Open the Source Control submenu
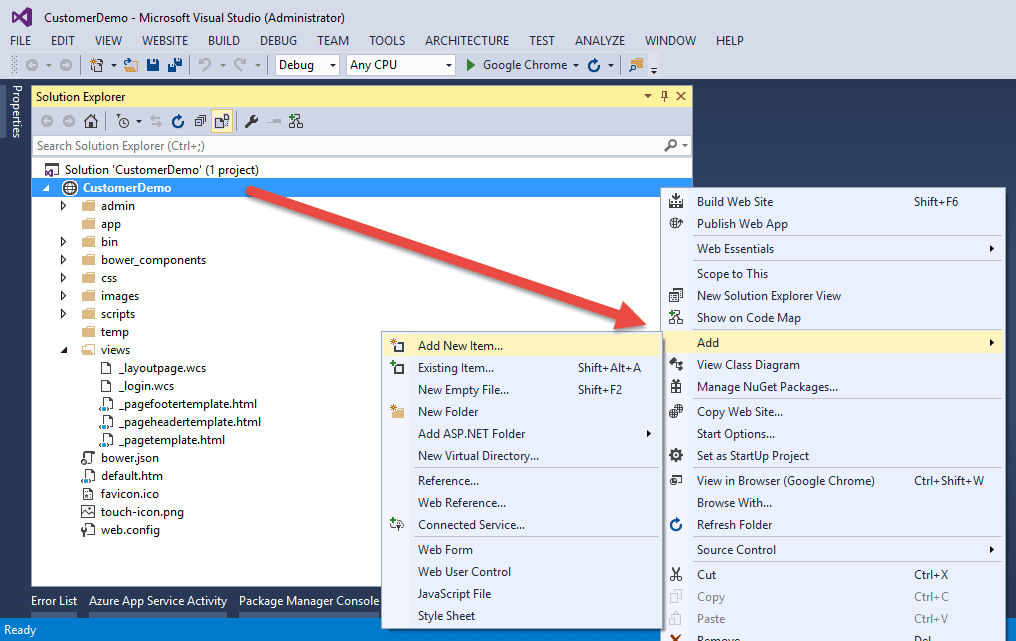Image resolution: width=1016 pixels, height=641 pixels. coord(835,550)
